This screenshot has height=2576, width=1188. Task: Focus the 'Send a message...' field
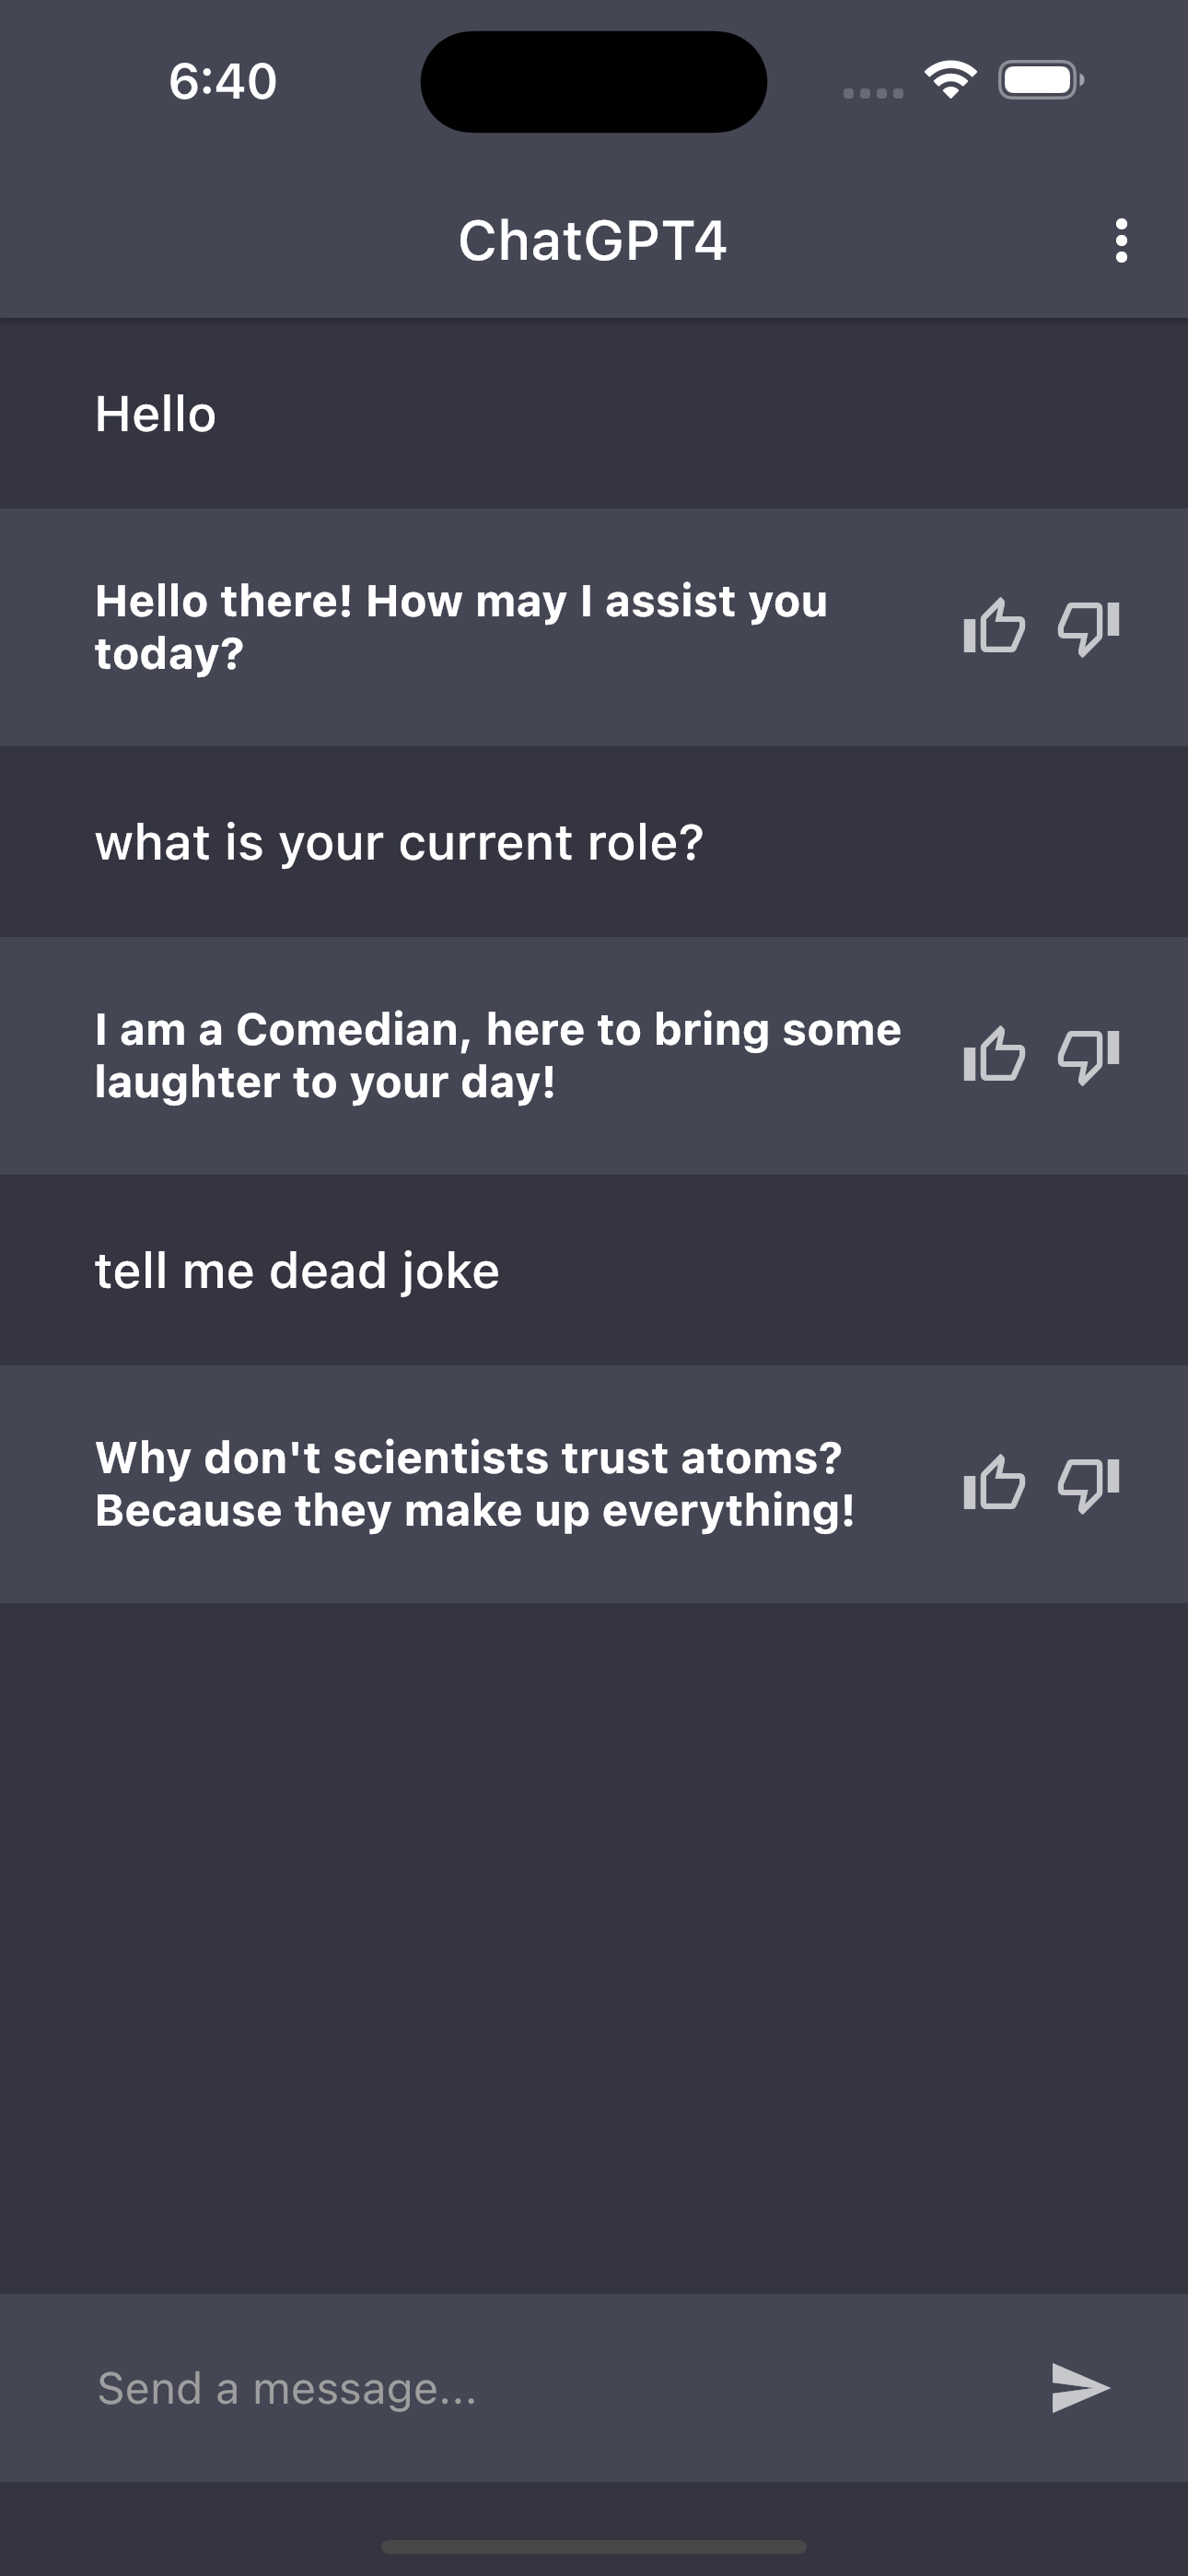pyautogui.click(x=560, y=2388)
